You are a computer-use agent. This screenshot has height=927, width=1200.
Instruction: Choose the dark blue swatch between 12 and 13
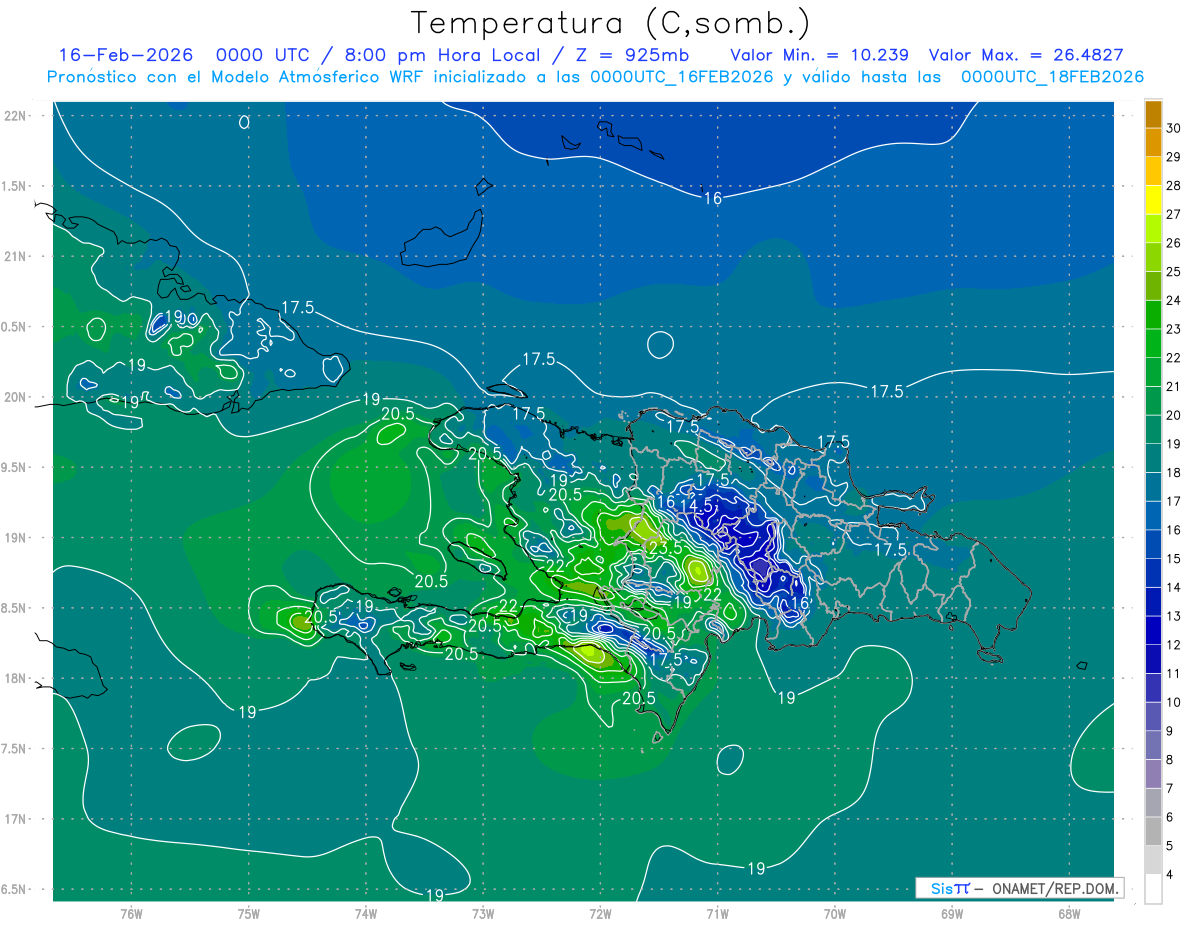[x=1153, y=630]
